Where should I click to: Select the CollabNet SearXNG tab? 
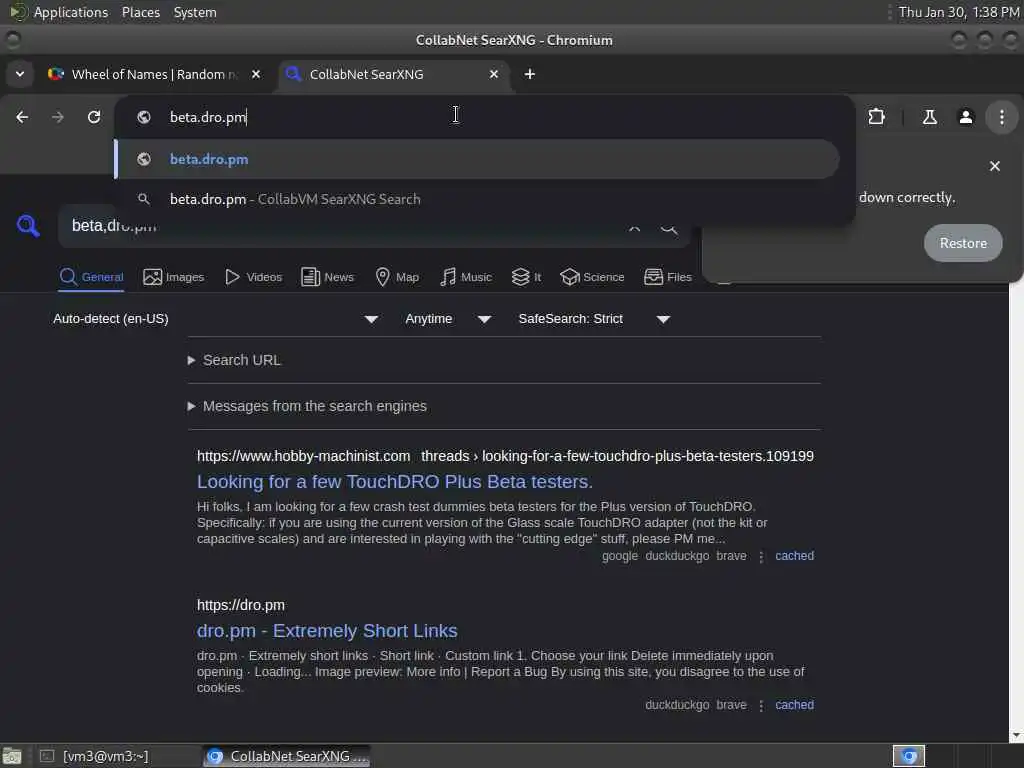click(x=394, y=74)
